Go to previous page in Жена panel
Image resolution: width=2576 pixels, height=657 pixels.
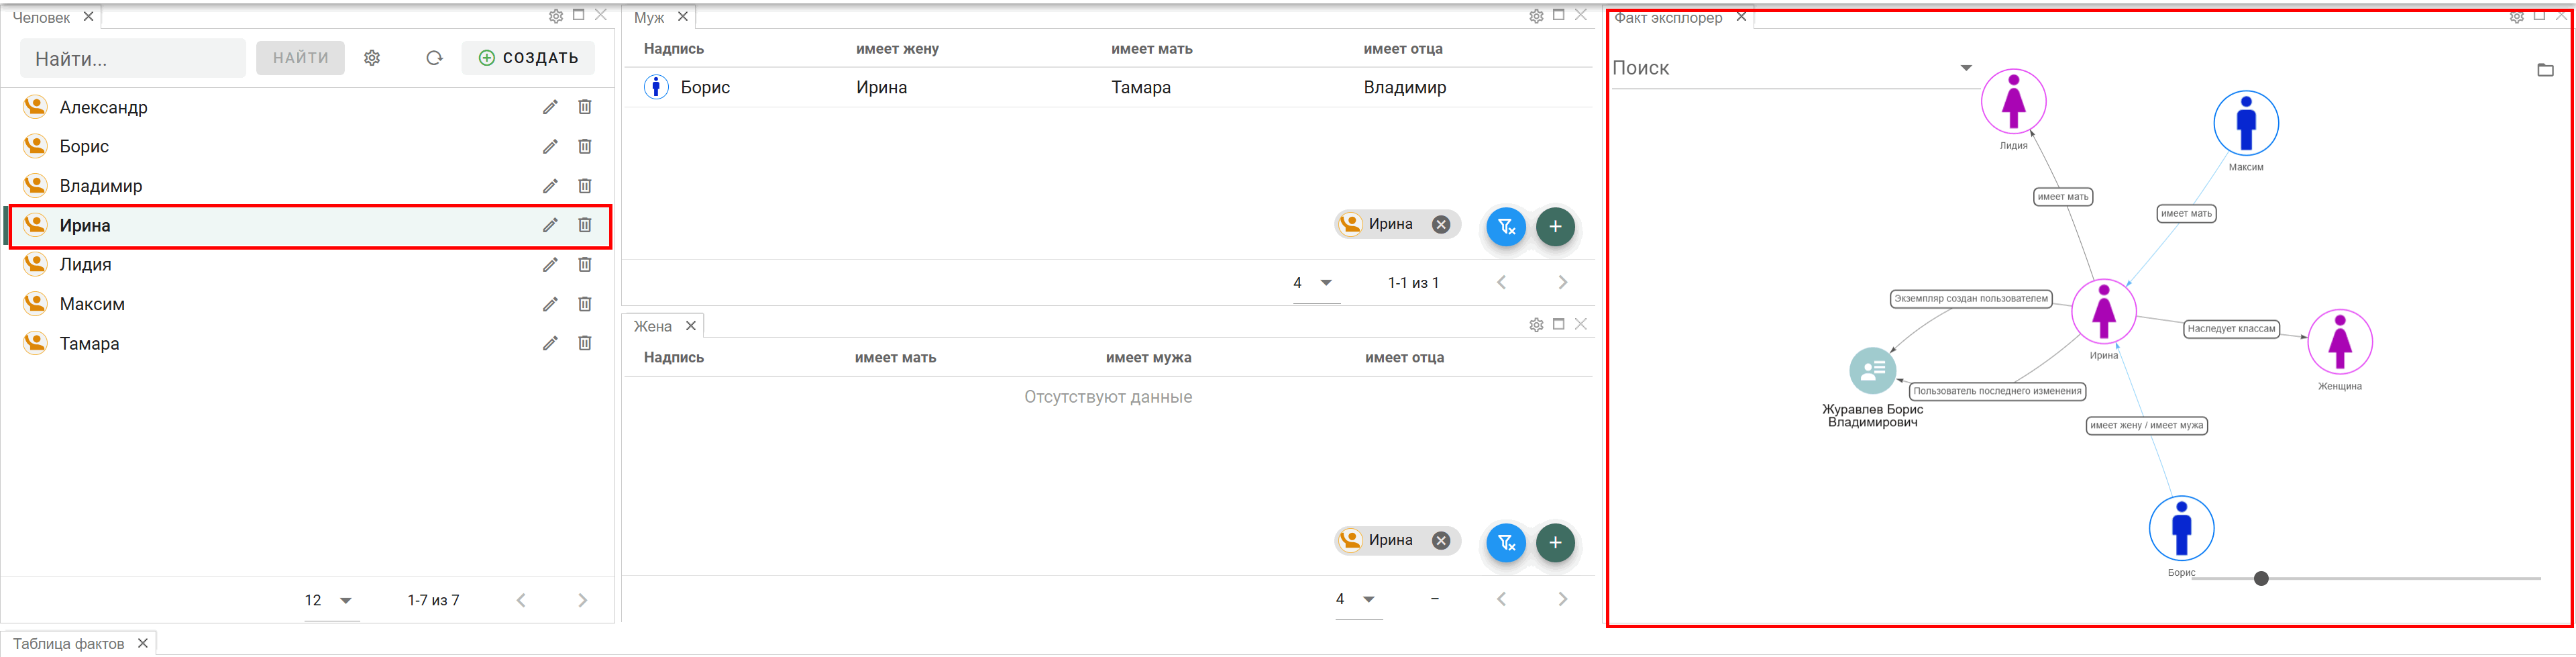coord(1501,599)
